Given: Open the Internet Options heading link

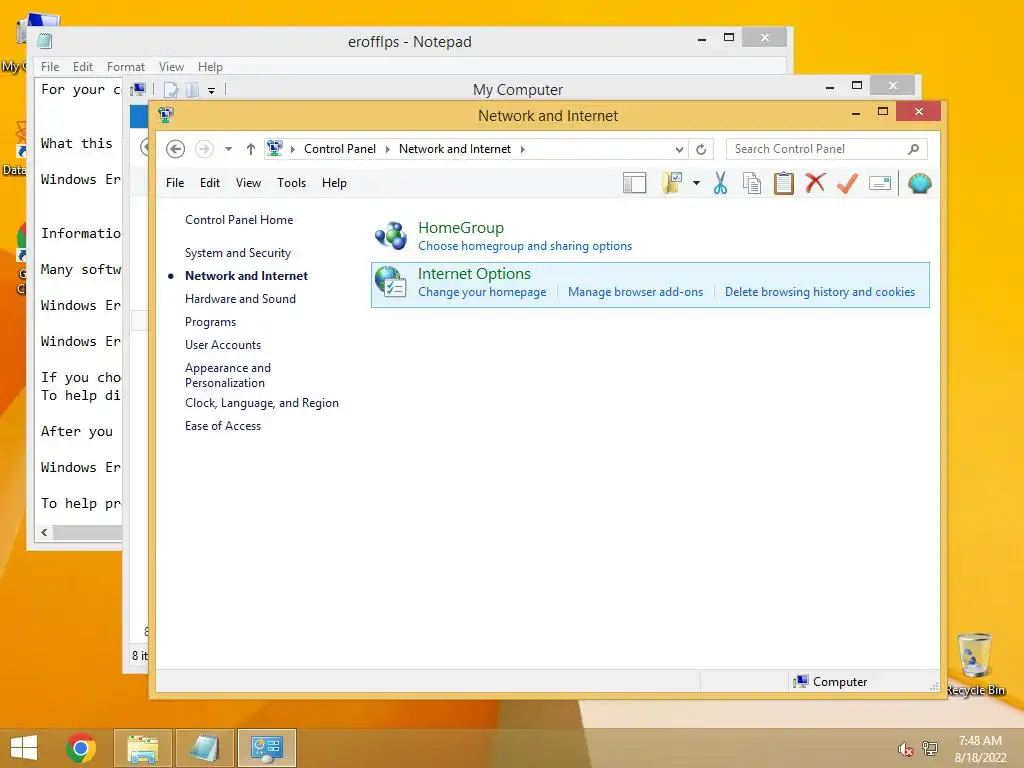Looking at the screenshot, I should tap(474, 274).
